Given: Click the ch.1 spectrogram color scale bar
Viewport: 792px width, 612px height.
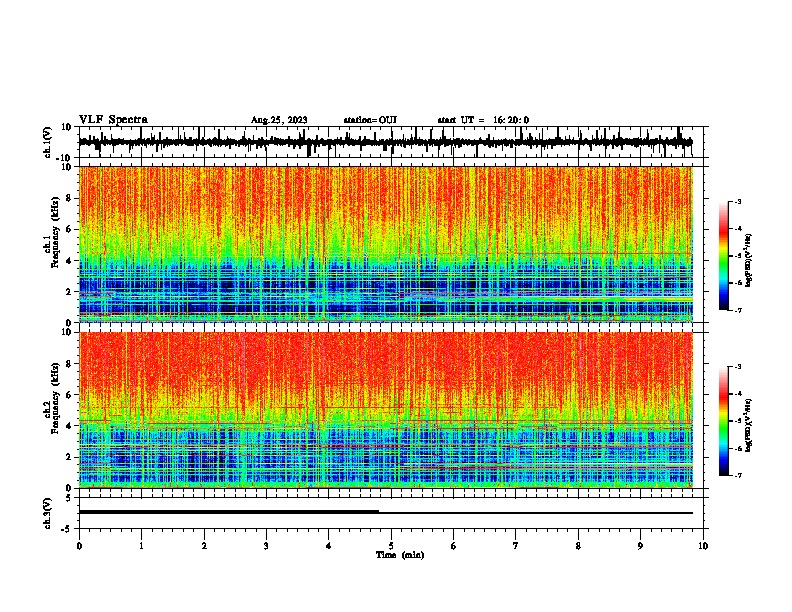Looking at the screenshot, I should 724,256.
